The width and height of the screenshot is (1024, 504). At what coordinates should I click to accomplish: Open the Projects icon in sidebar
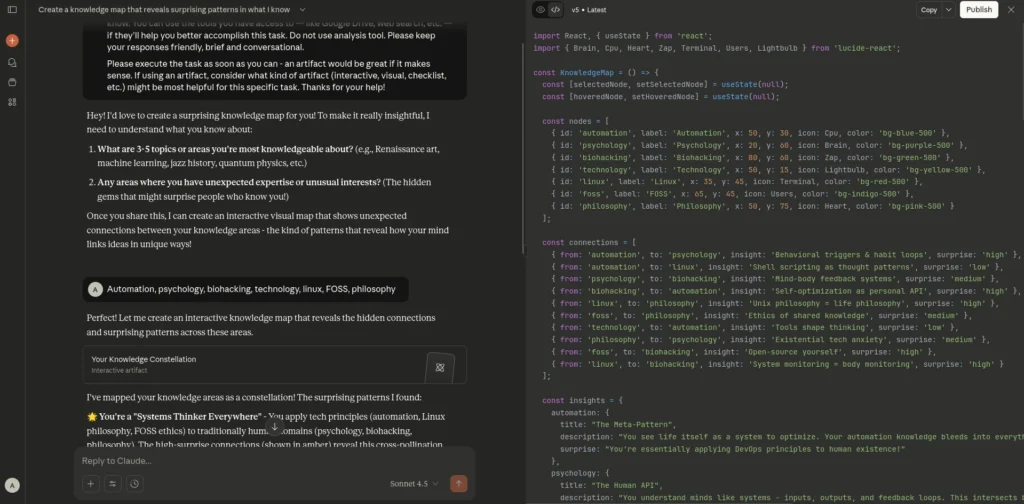point(12,82)
